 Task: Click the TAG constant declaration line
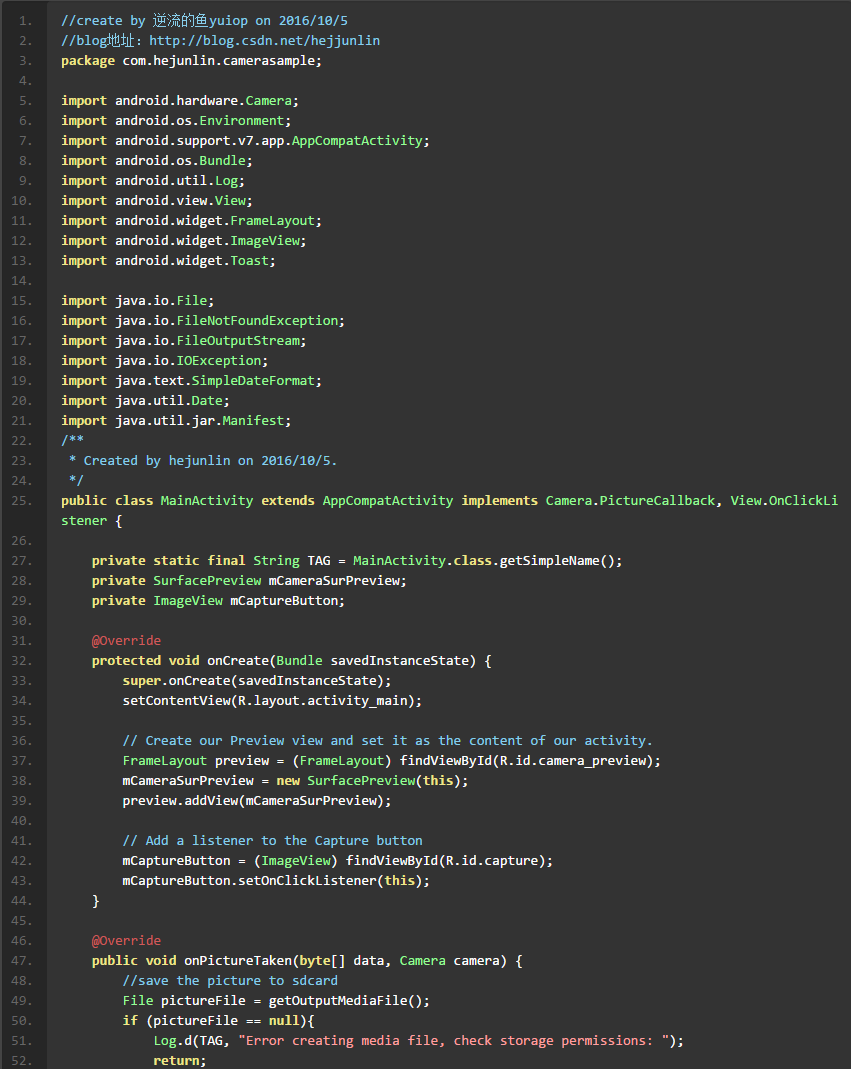[x=357, y=560]
